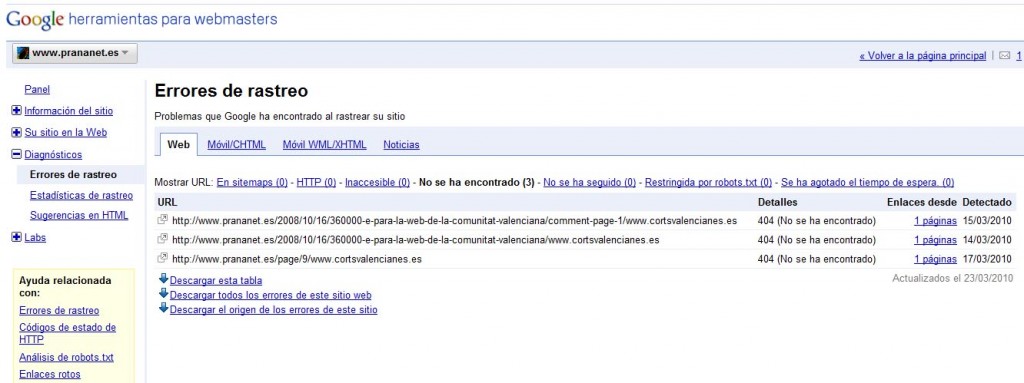The width and height of the screenshot is (1024, 383).
Task: Filter by No se ha seguido (0)
Action: point(590,182)
